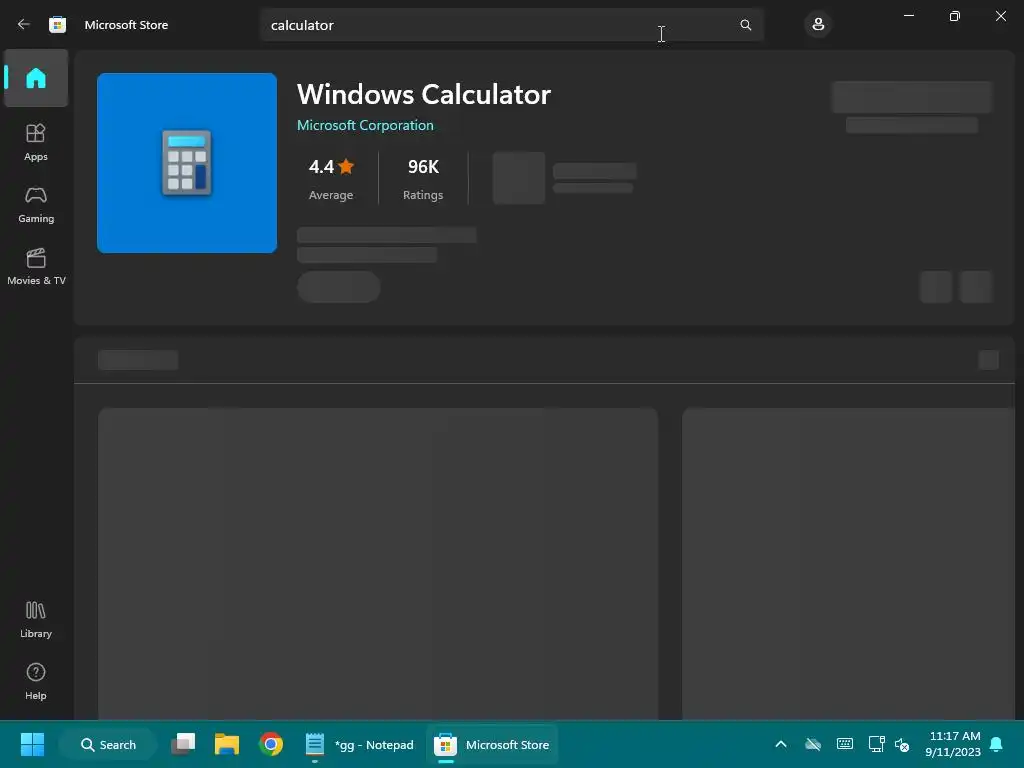The image size is (1024, 768).
Task: Open the Library in sidebar
Action: (36, 620)
